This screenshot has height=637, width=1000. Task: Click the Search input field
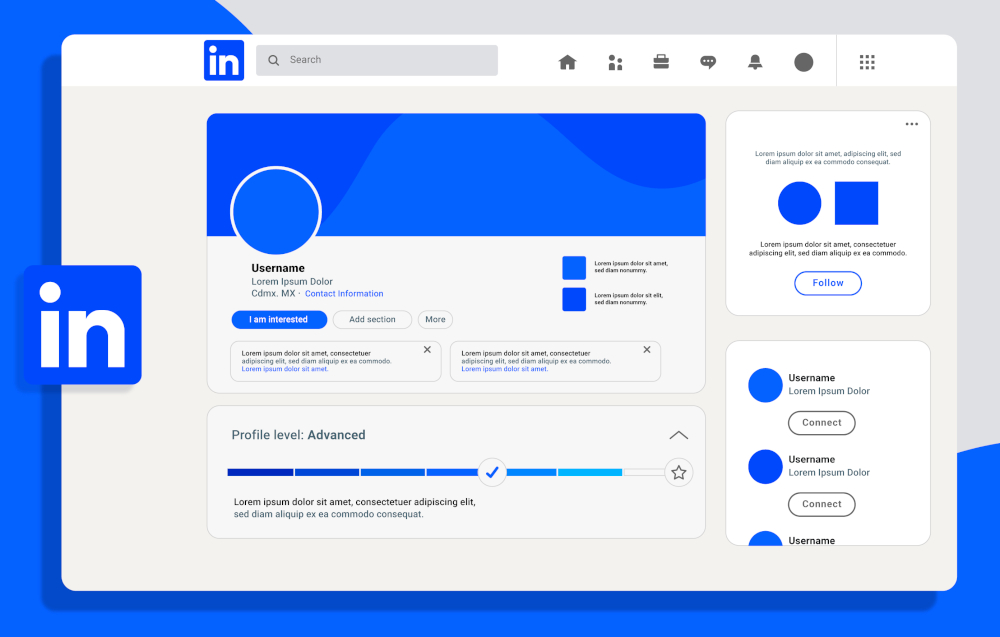tap(377, 61)
